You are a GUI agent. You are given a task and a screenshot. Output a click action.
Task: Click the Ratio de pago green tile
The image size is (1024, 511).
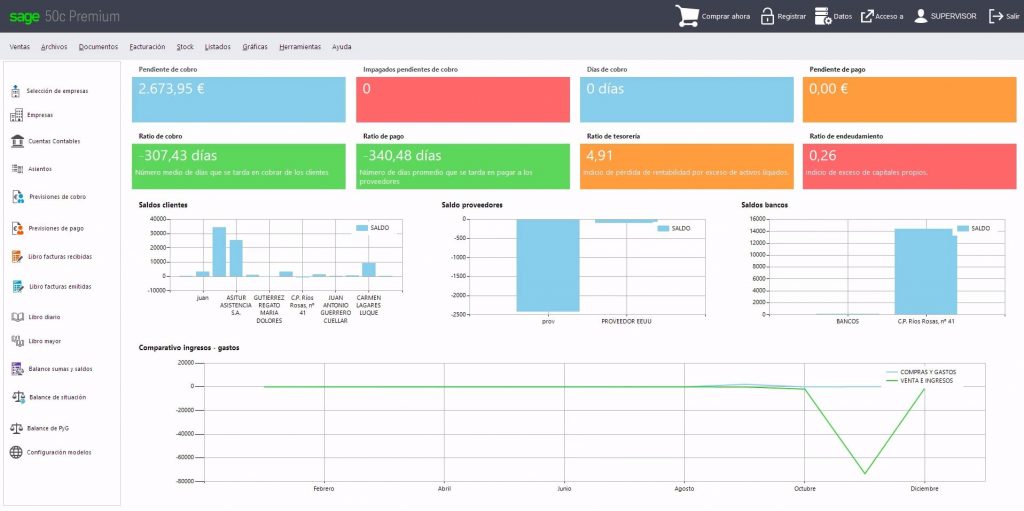coord(462,167)
